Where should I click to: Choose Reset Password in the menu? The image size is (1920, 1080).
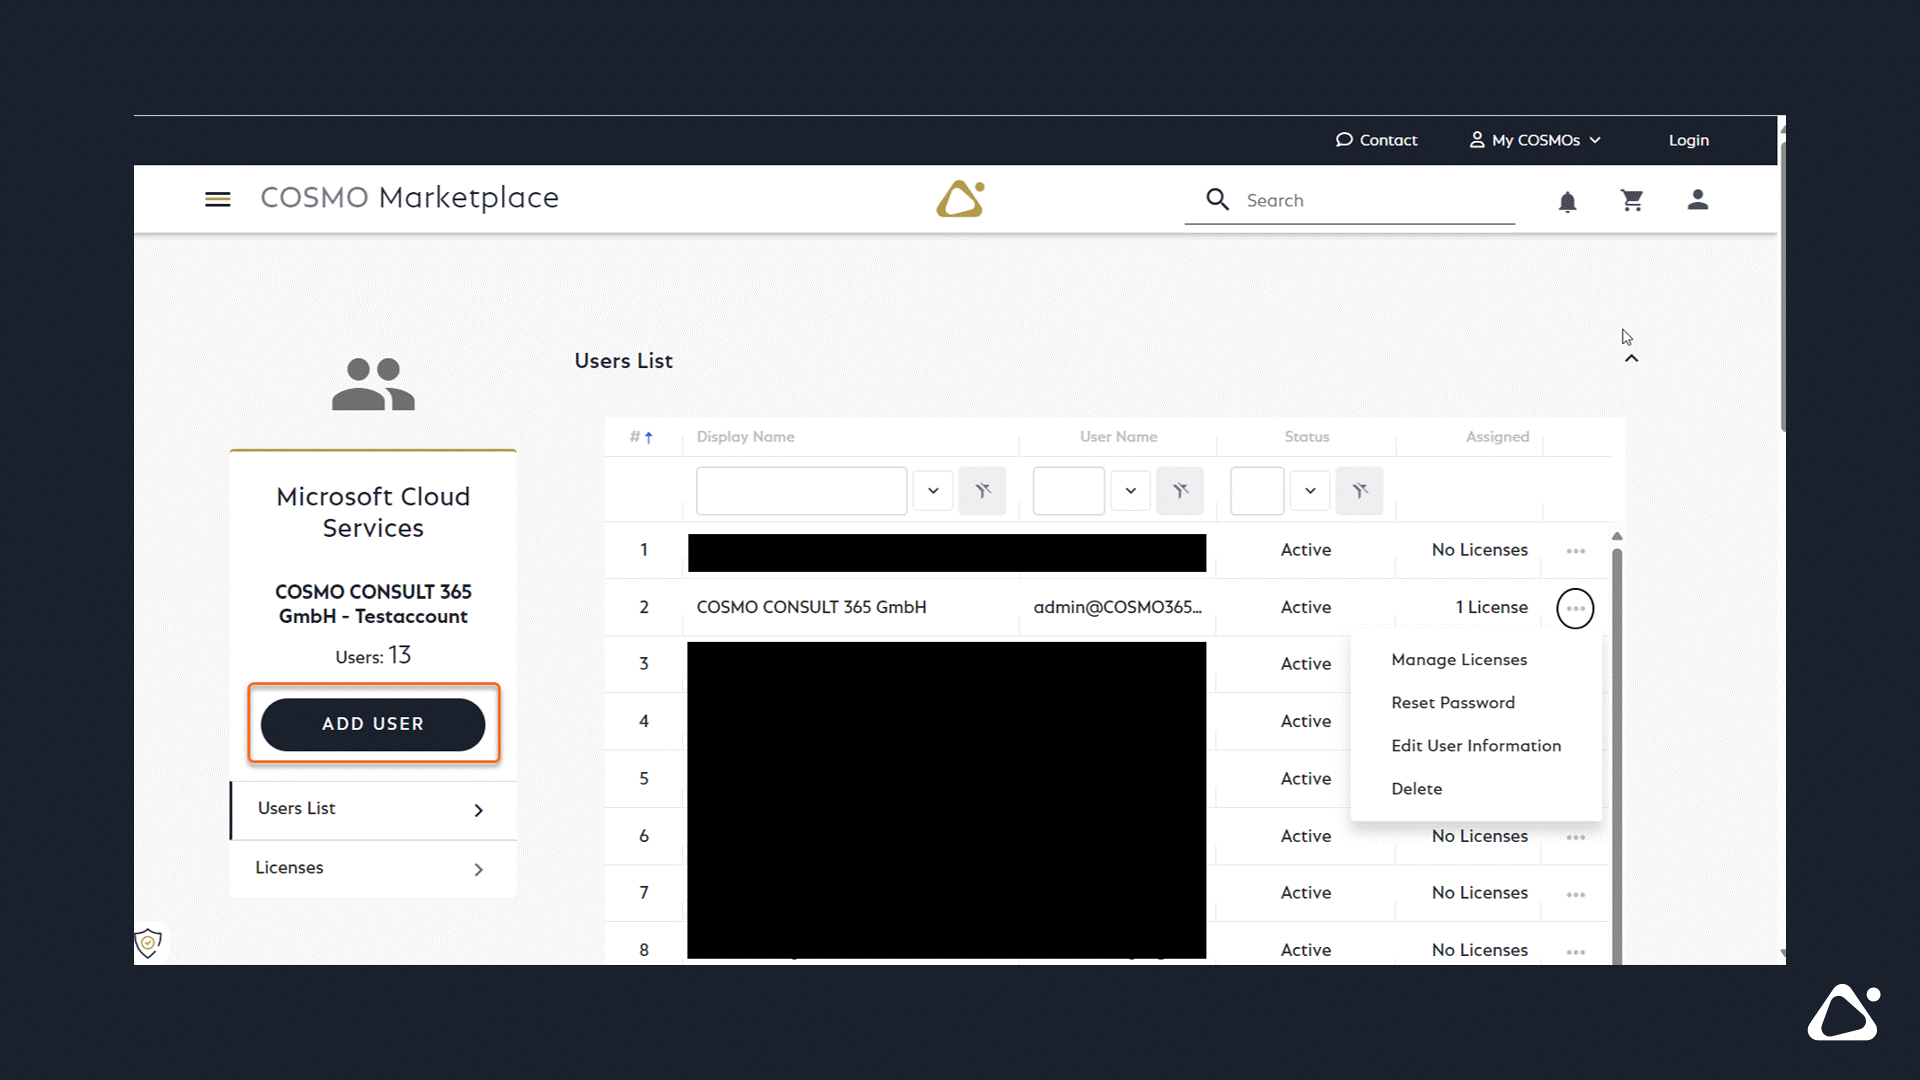(x=1452, y=703)
